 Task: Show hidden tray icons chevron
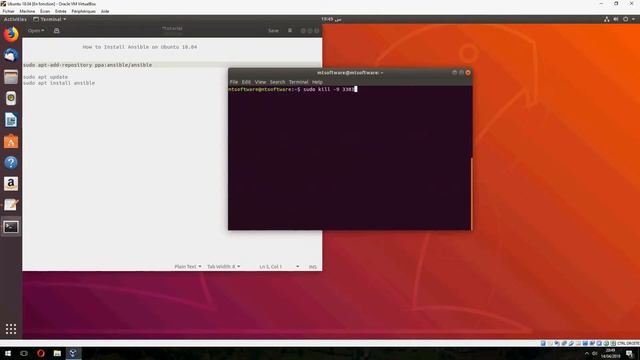click(x=587, y=353)
